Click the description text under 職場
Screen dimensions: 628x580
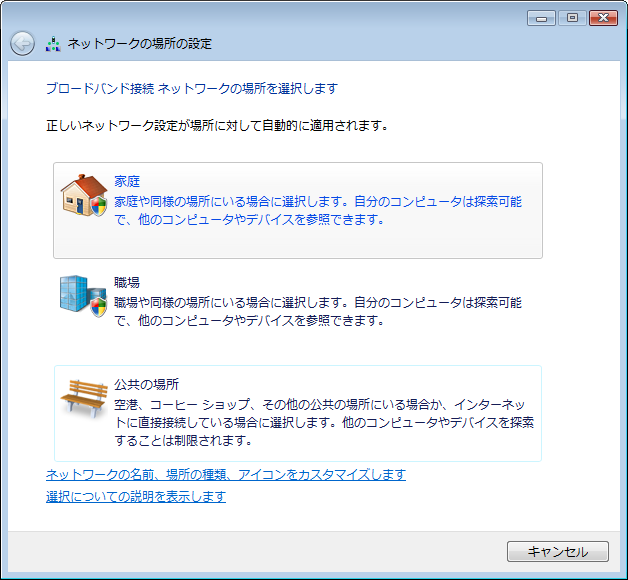tap(318, 311)
